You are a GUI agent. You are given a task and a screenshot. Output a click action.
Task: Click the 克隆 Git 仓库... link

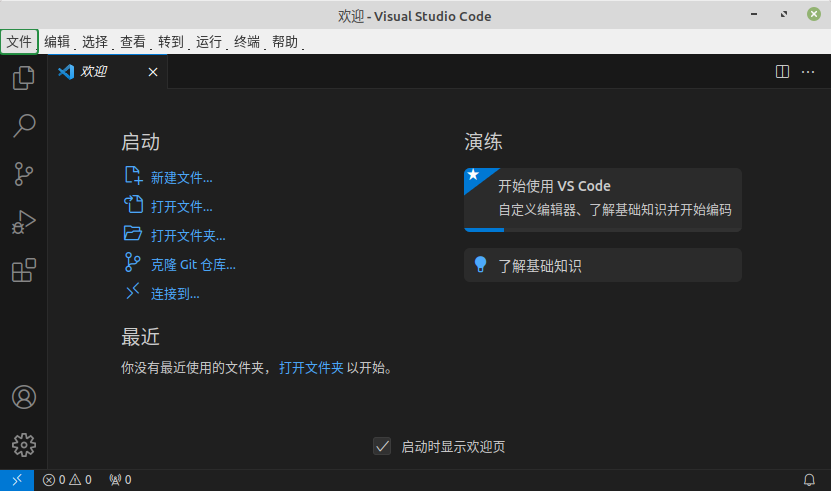tap(193, 265)
